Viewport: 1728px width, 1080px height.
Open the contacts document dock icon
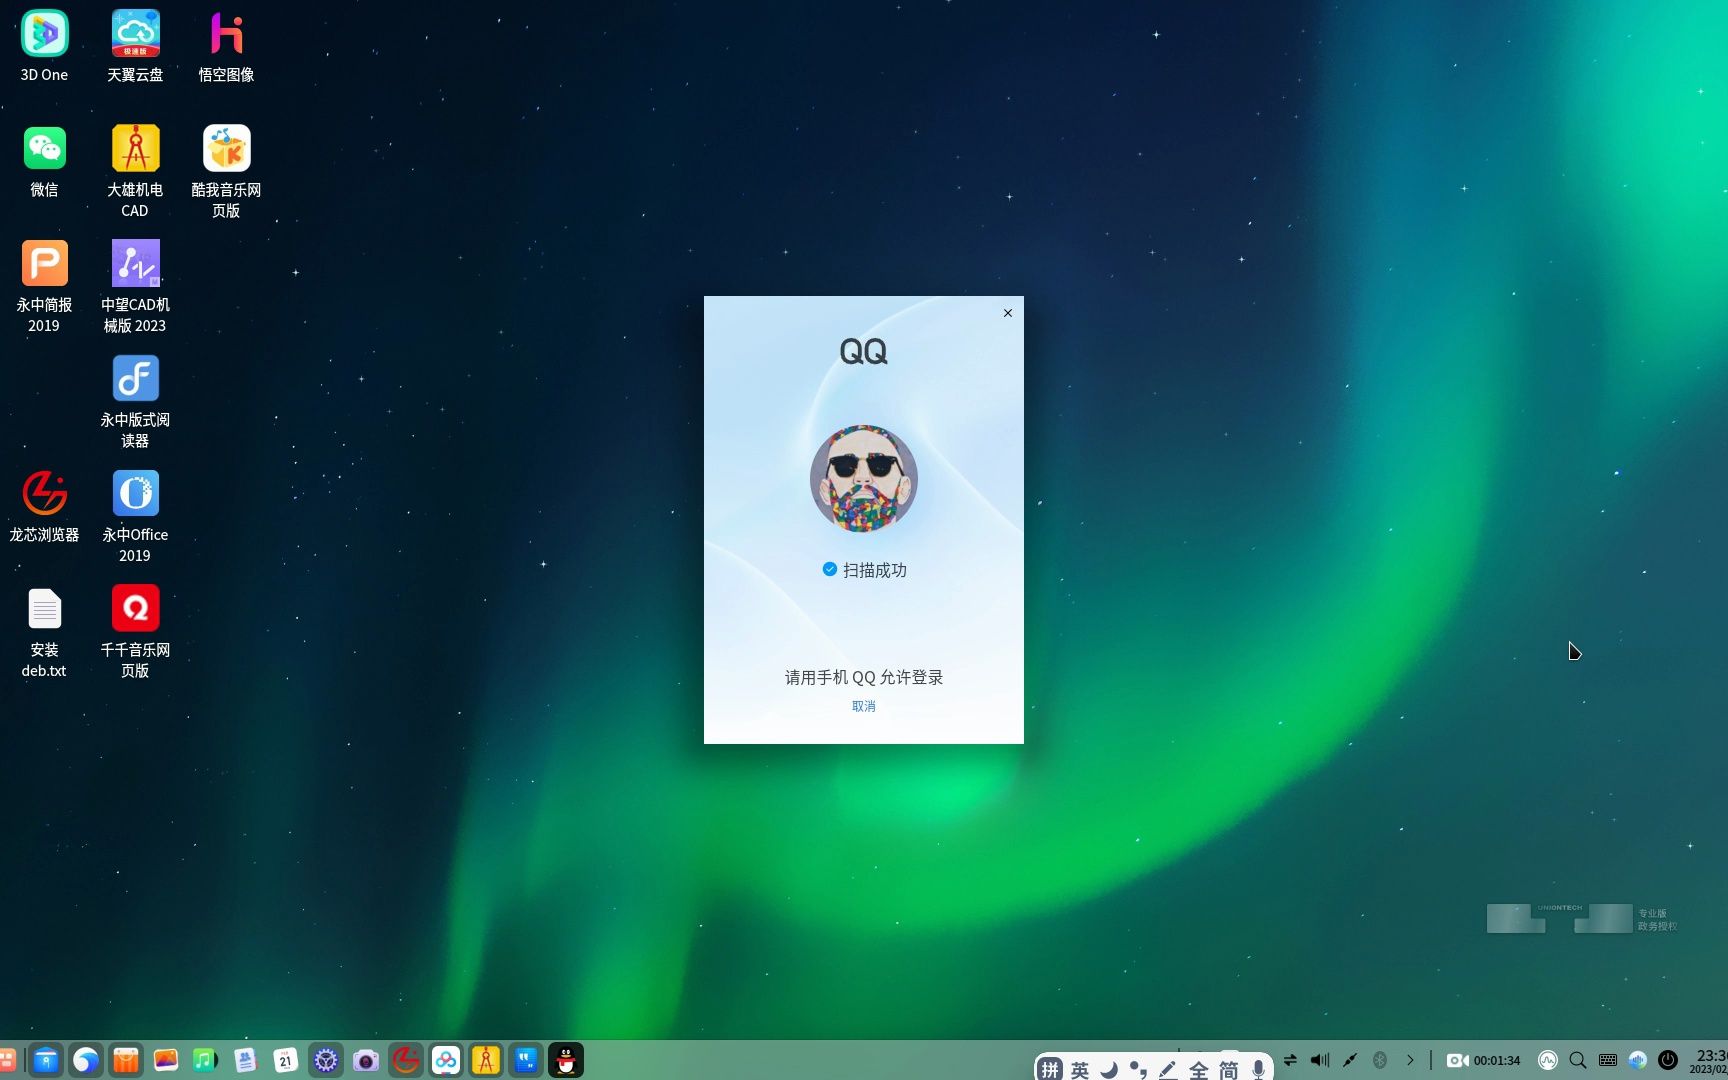pos(245,1060)
